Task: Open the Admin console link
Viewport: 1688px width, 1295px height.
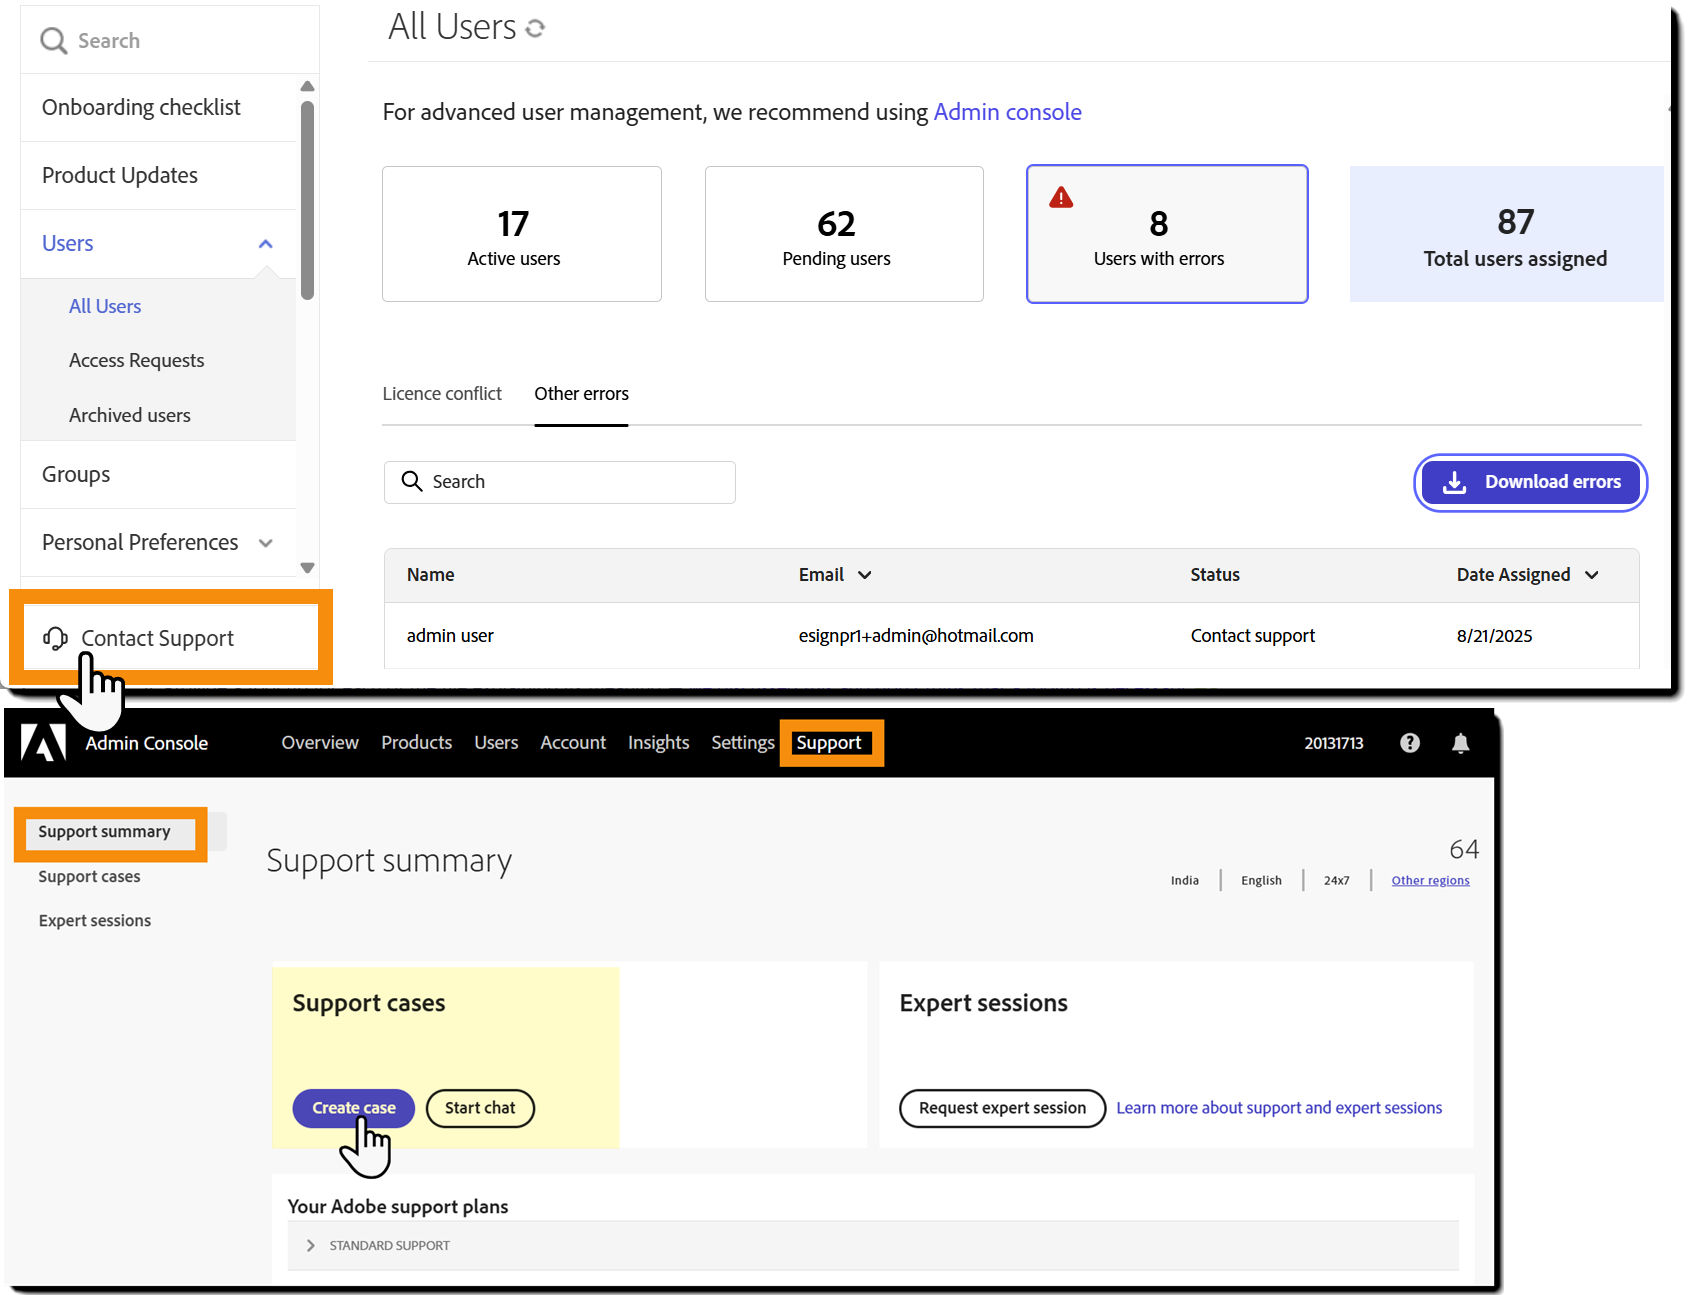Action: (1007, 112)
